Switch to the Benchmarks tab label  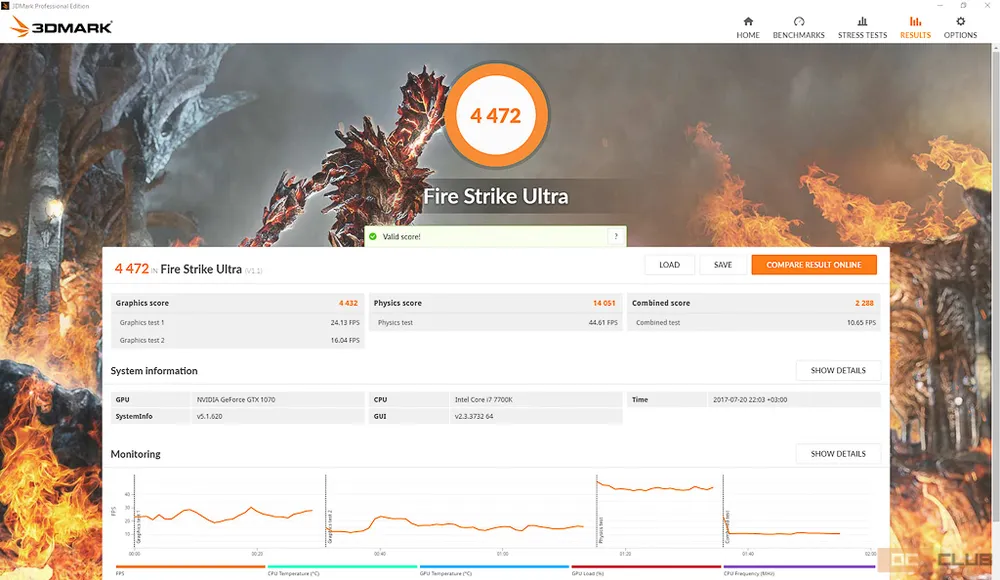coord(798,35)
